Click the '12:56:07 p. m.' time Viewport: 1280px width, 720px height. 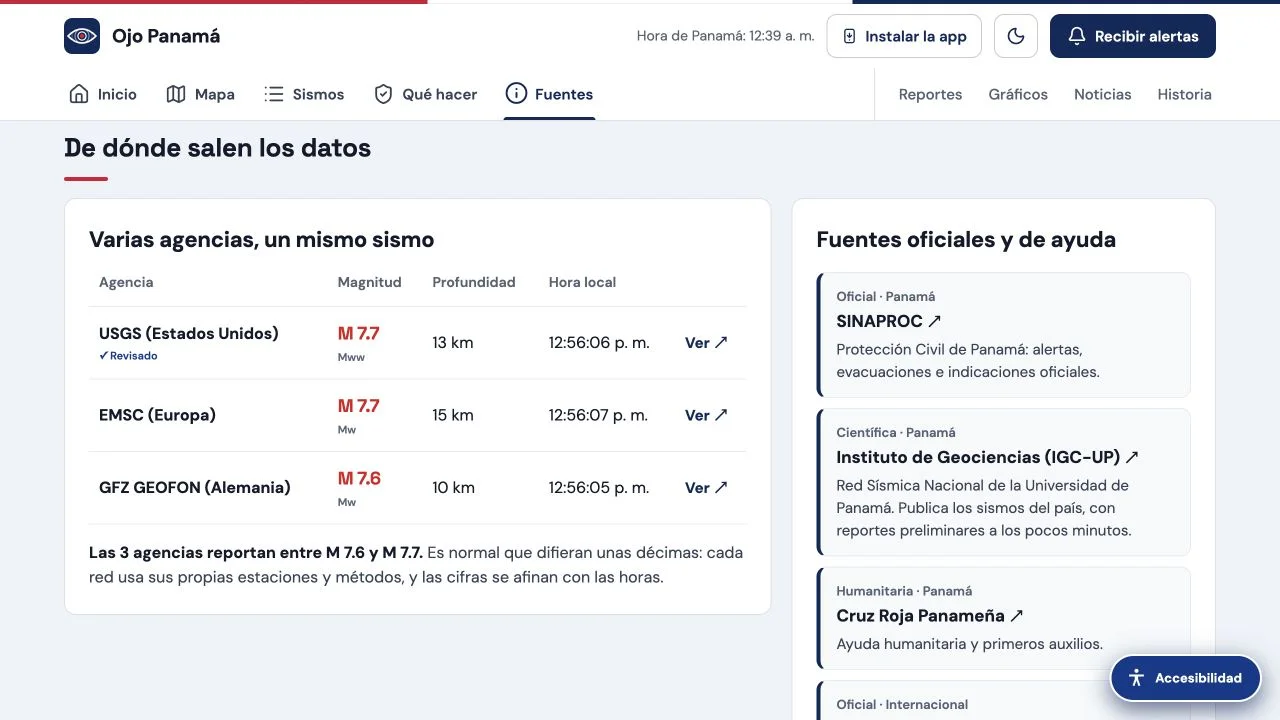click(598, 415)
